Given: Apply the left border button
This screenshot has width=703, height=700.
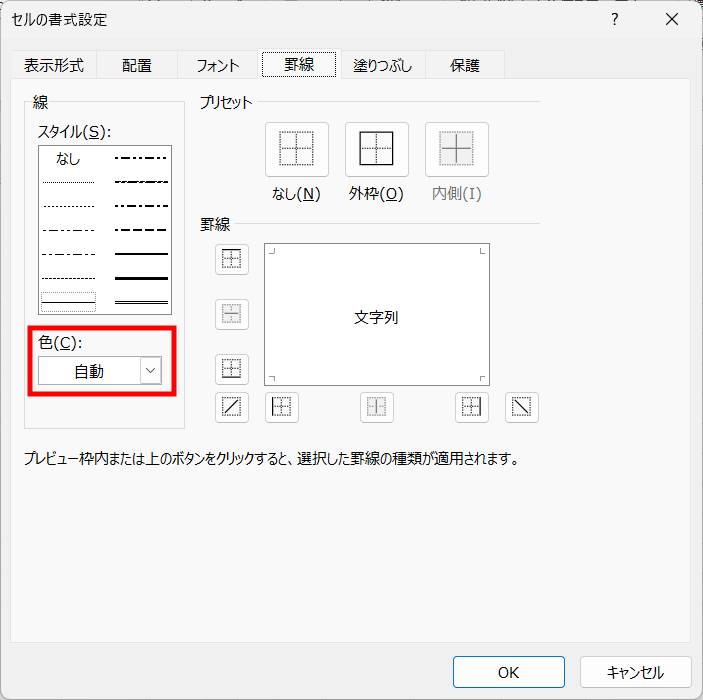Looking at the screenshot, I should tap(282, 407).
